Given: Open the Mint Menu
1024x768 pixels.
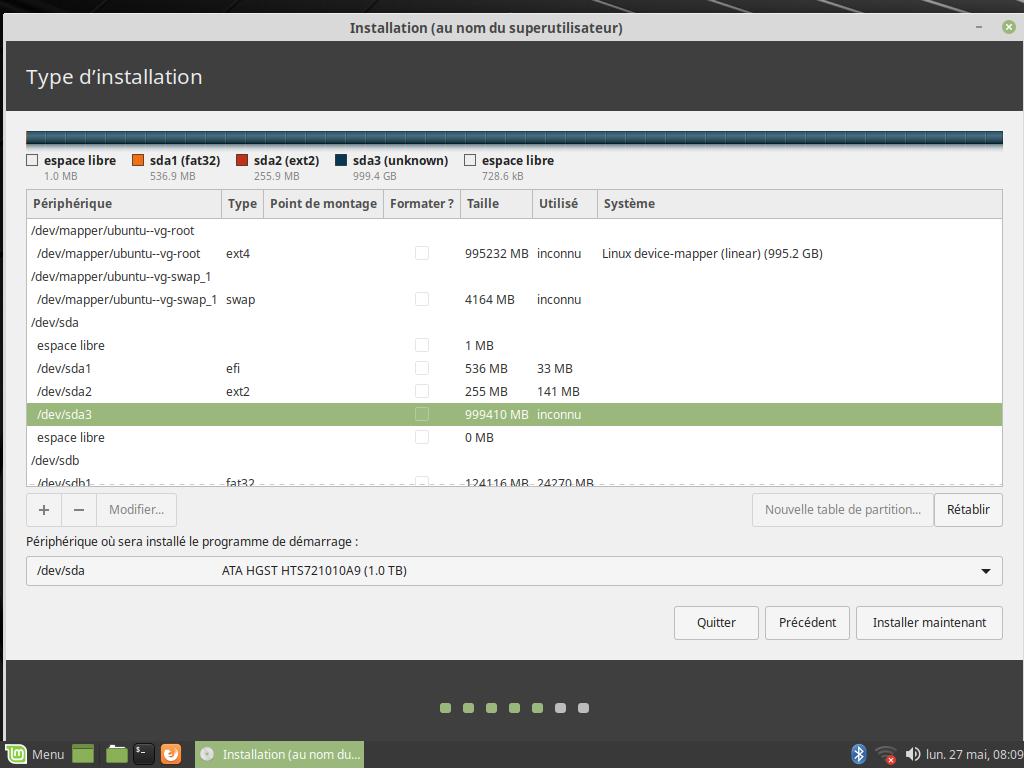Looking at the screenshot, I should (x=35, y=754).
